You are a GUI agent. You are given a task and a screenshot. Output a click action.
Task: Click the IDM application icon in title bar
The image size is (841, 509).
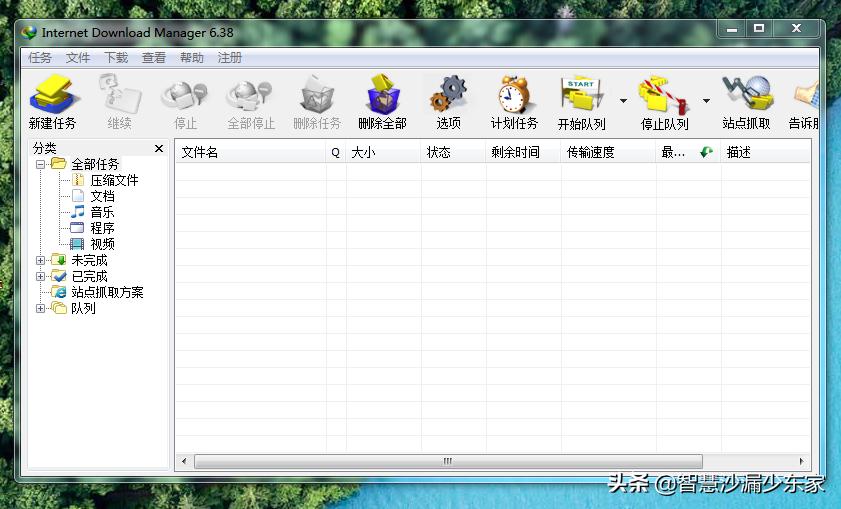(x=29, y=33)
